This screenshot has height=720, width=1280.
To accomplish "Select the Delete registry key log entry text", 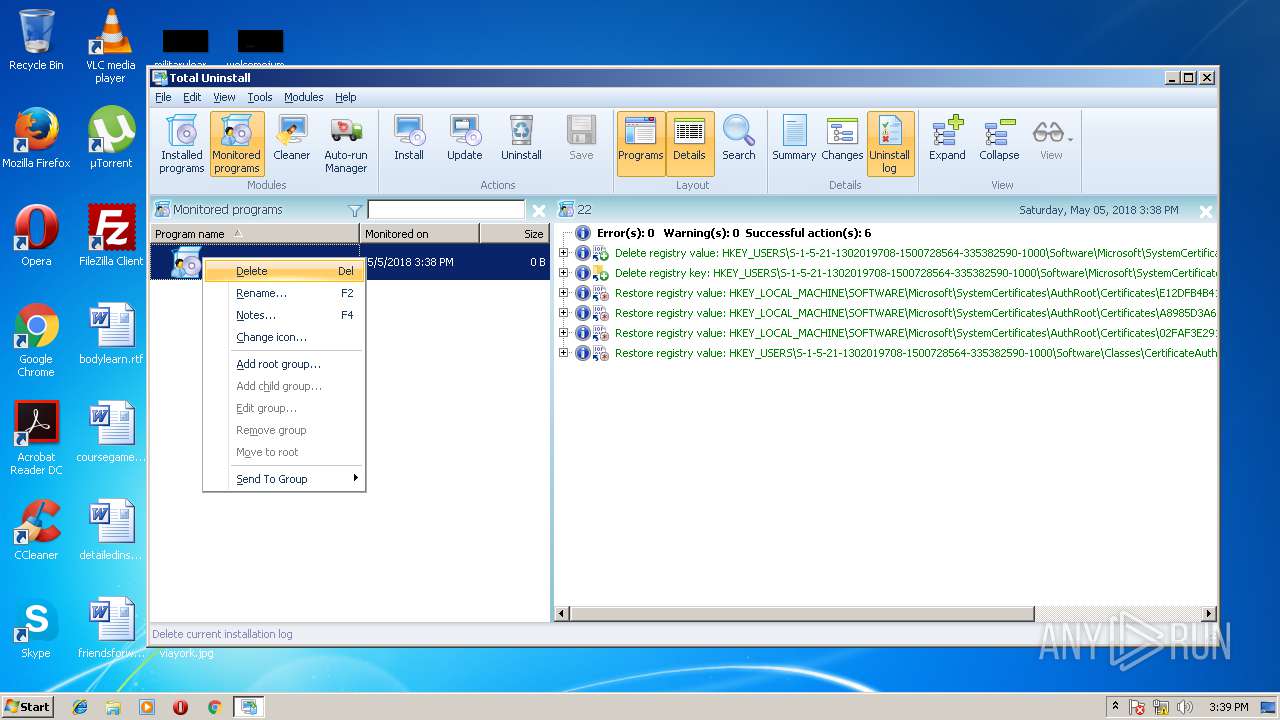I will [915, 273].
